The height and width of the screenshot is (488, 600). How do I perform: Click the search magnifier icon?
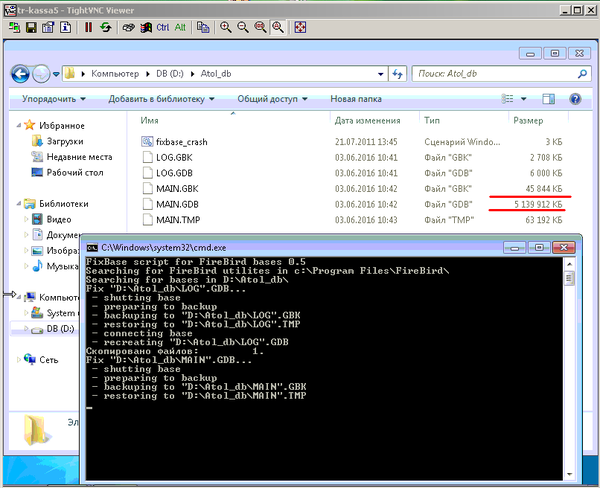point(582,73)
